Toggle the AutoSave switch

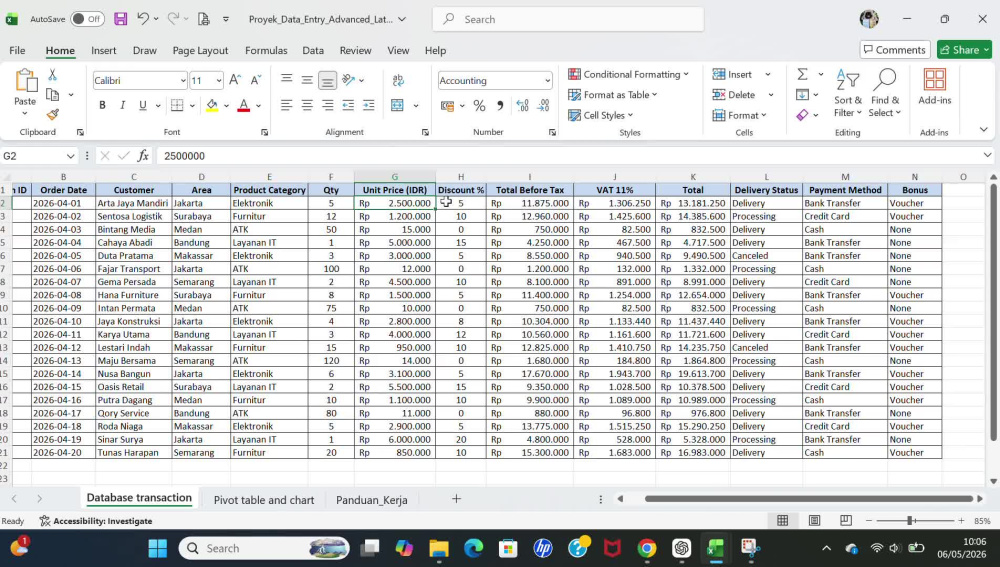coord(87,19)
